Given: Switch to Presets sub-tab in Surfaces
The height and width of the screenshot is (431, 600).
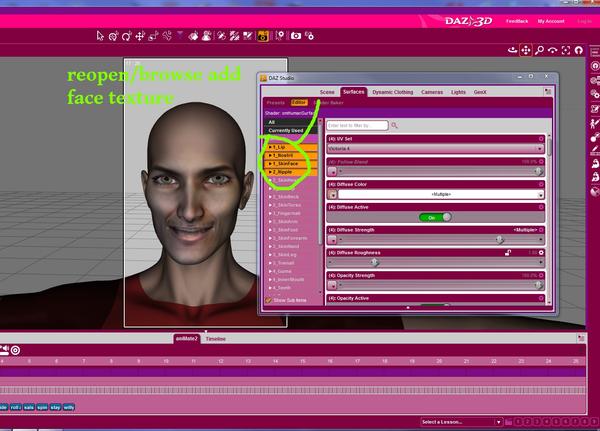Looking at the screenshot, I should coord(276,103).
